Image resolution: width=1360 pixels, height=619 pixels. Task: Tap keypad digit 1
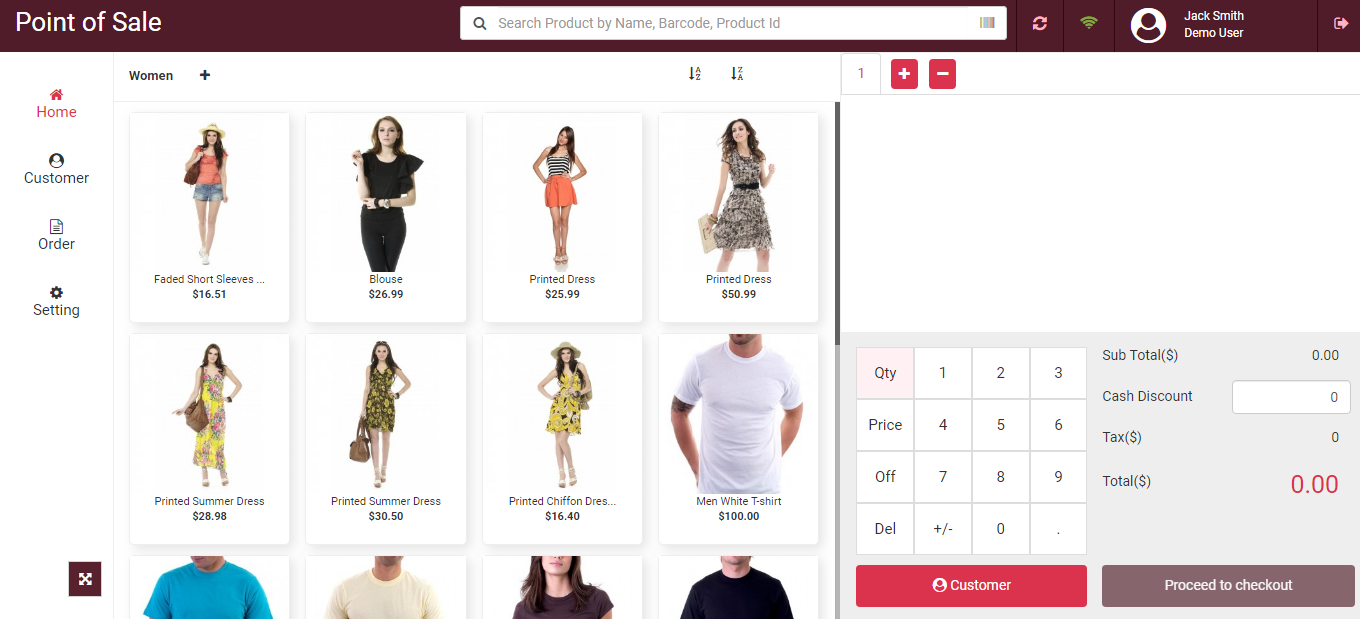(x=943, y=373)
